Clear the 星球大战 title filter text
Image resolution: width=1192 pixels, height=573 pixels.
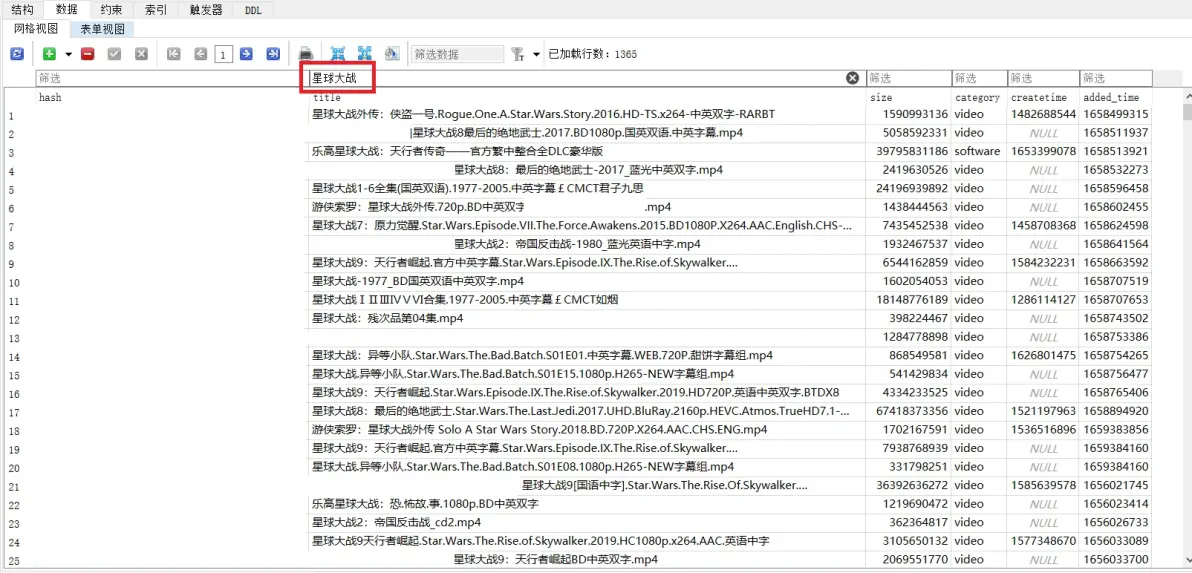pos(853,78)
